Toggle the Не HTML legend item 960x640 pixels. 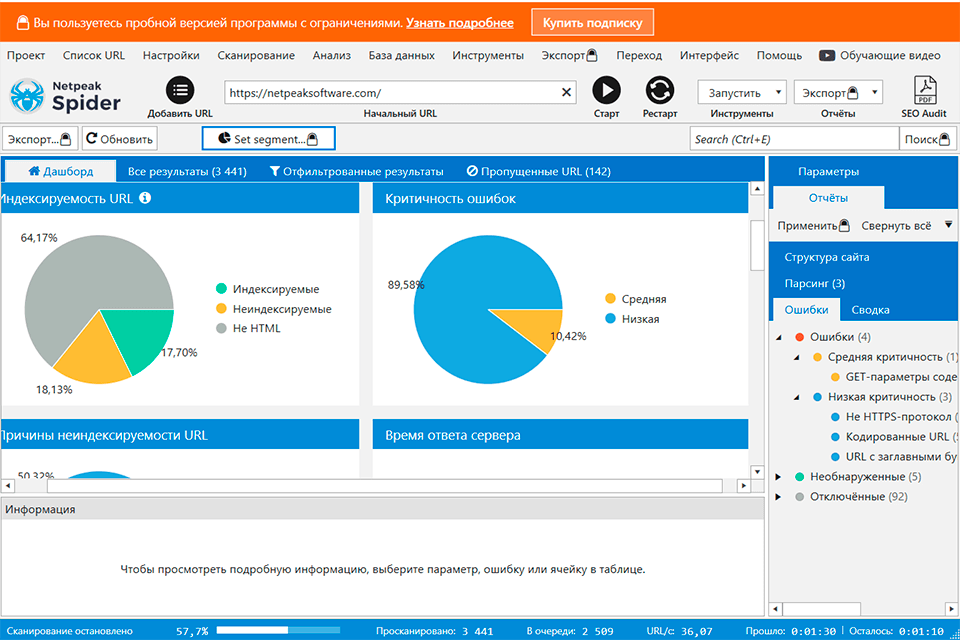coord(221,328)
